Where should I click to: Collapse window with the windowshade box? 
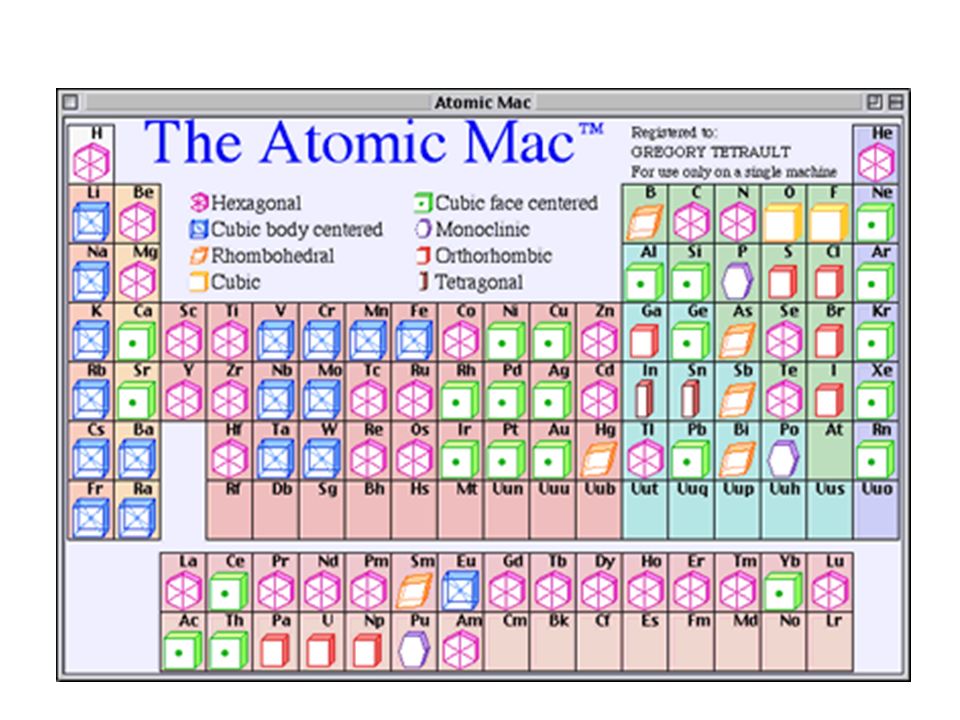(x=895, y=102)
